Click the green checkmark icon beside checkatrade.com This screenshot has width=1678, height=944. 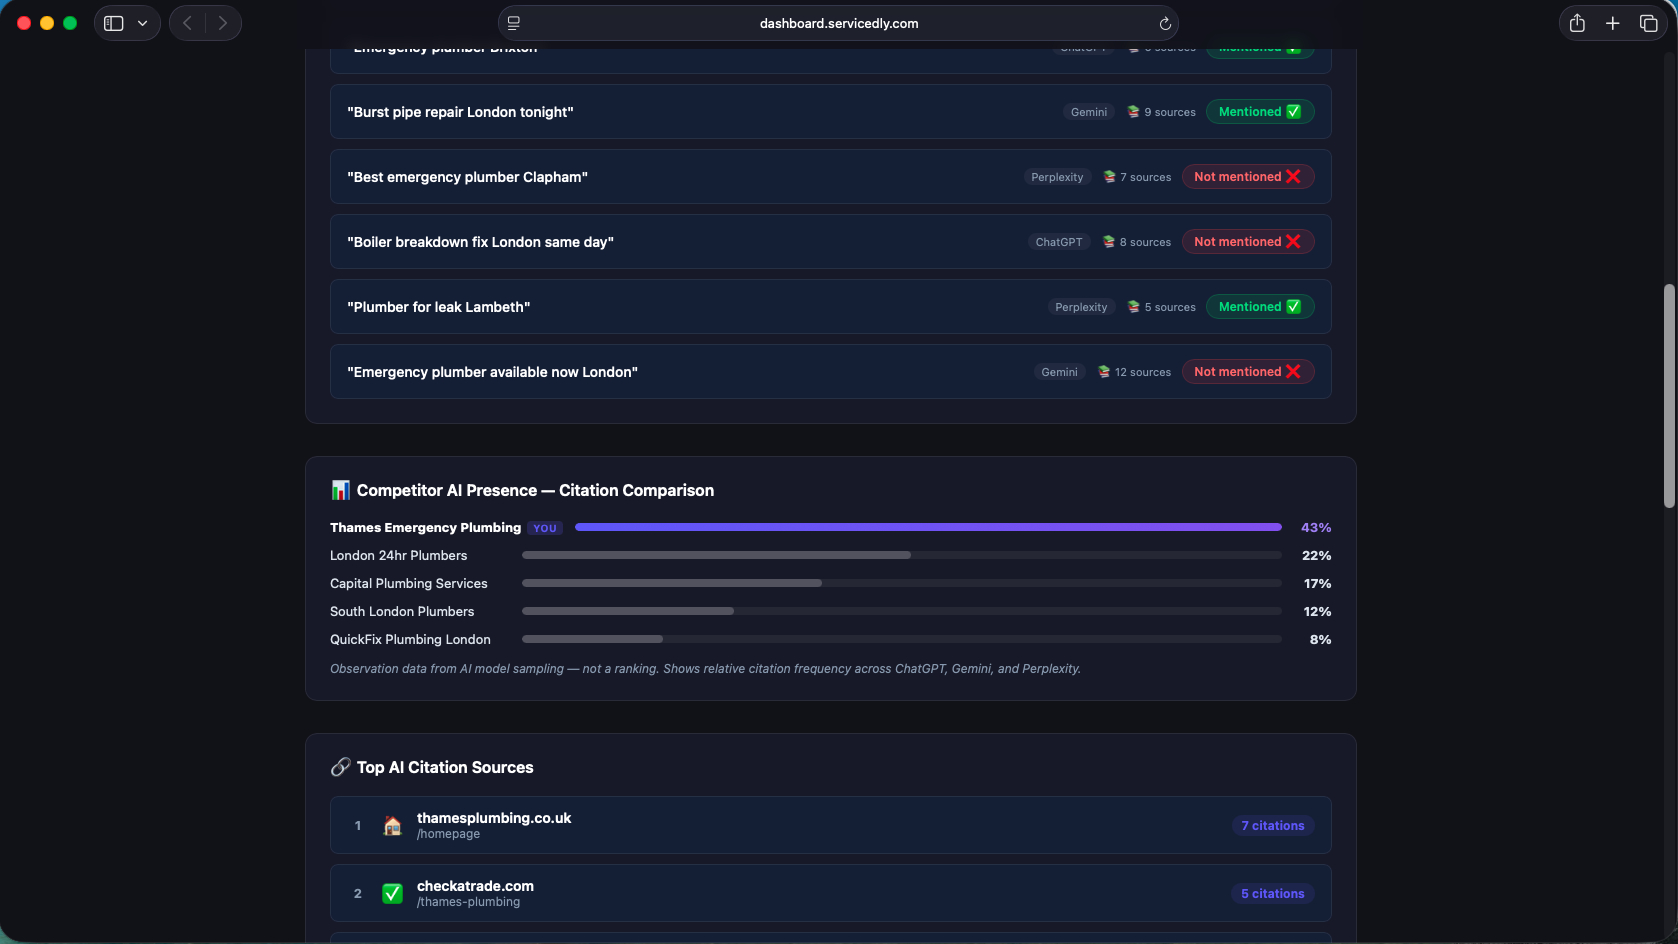click(x=392, y=893)
